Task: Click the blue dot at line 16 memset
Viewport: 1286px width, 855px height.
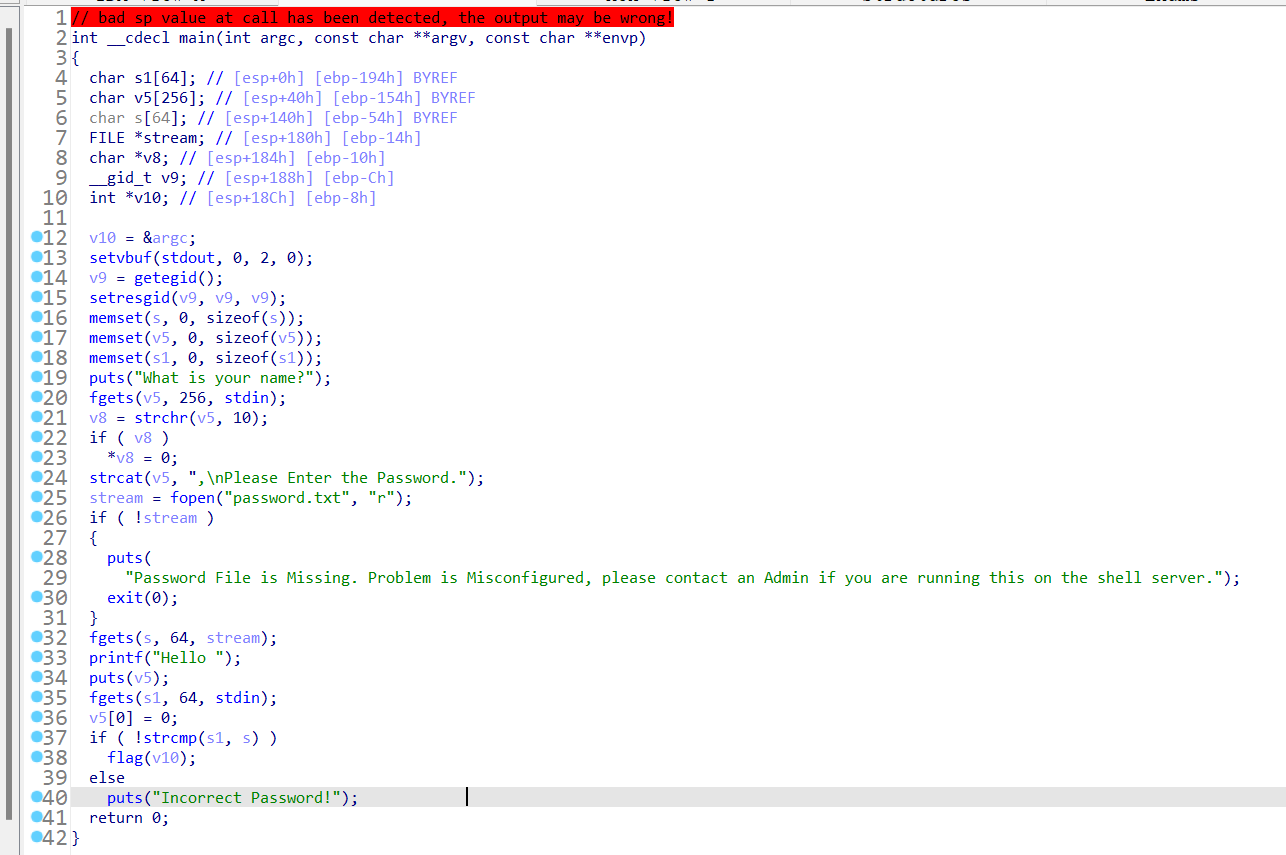Action: point(36,318)
